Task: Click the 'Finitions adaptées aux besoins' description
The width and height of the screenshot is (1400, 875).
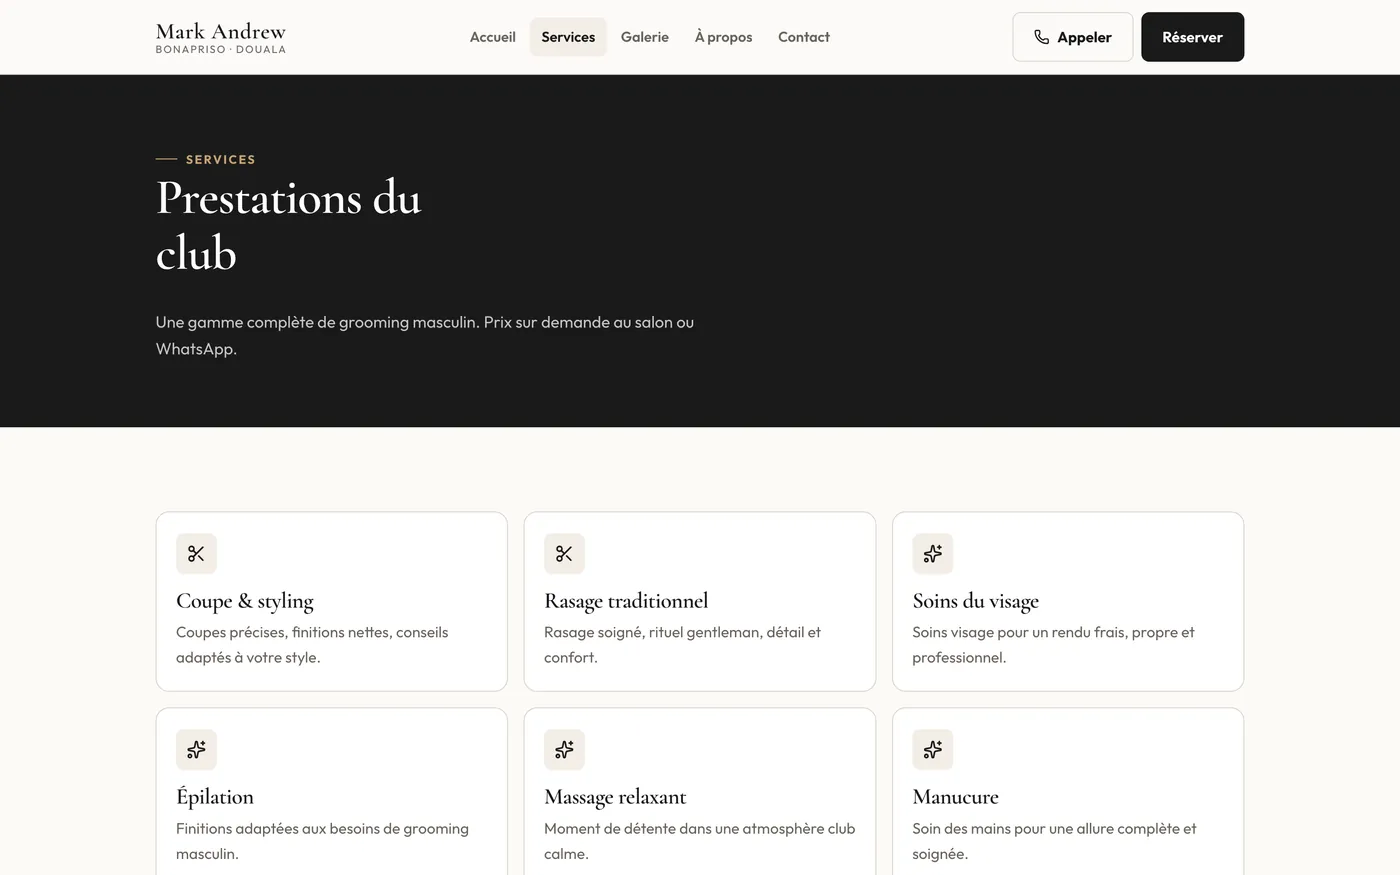Action: 322,841
